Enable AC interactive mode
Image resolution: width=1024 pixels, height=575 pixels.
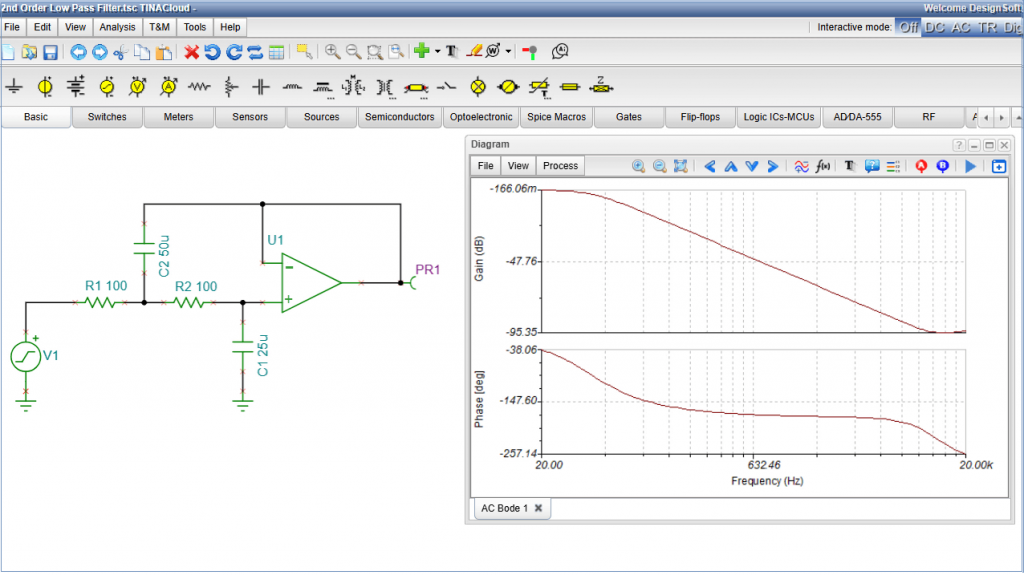(x=960, y=27)
